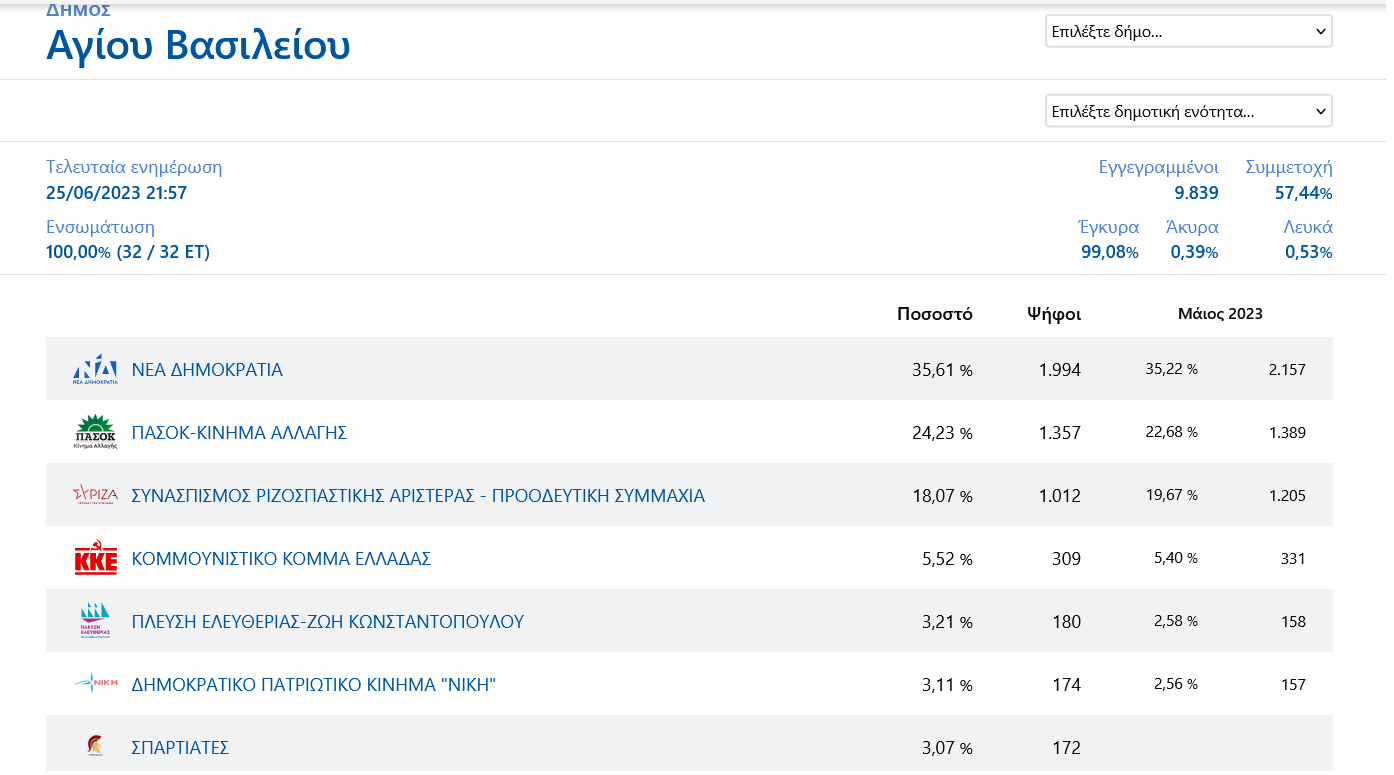This screenshot has width=1394, height=775.
Task: Click ΚΟΜΜΟΥΝΙΣΤΙΚΟ ΚΟΜΜΑ ΕΛΛΑΔΑΣ link
Action: (x=281, y=559)
